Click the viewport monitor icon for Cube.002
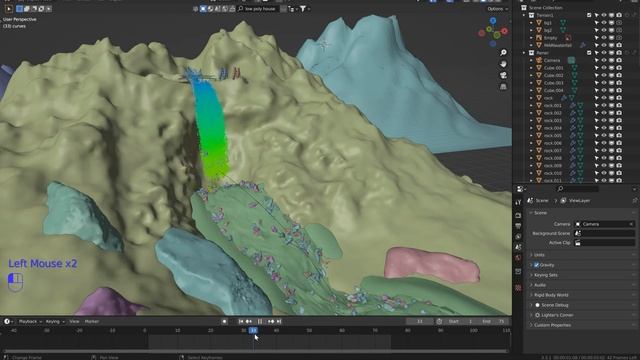The image size is (640, 360). point(611,76)
